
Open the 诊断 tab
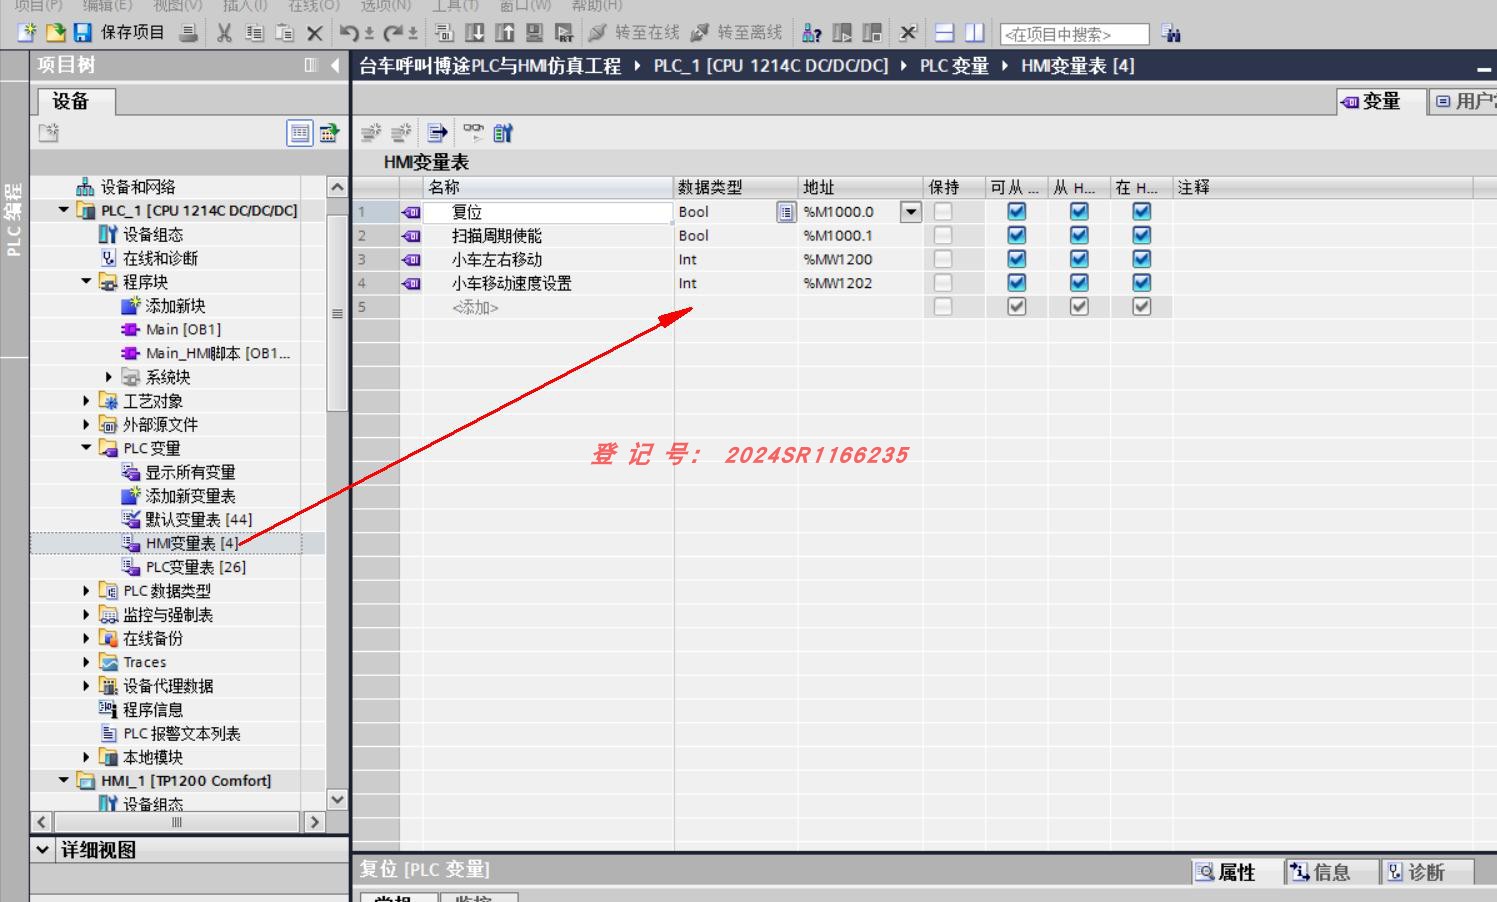pyautogui.click(x=1426, y=872)
